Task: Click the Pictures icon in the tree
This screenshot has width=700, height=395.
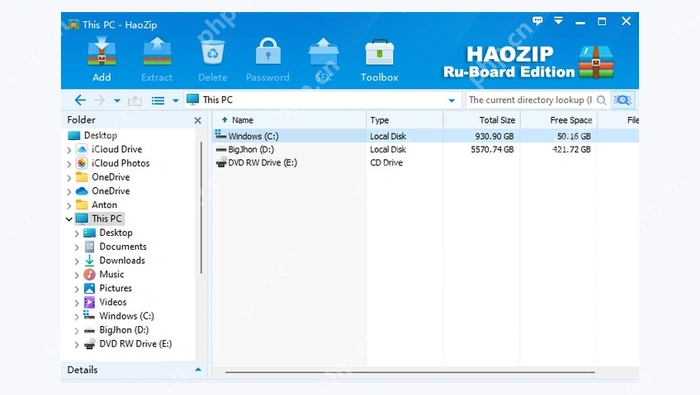Action: click(89, 288)
